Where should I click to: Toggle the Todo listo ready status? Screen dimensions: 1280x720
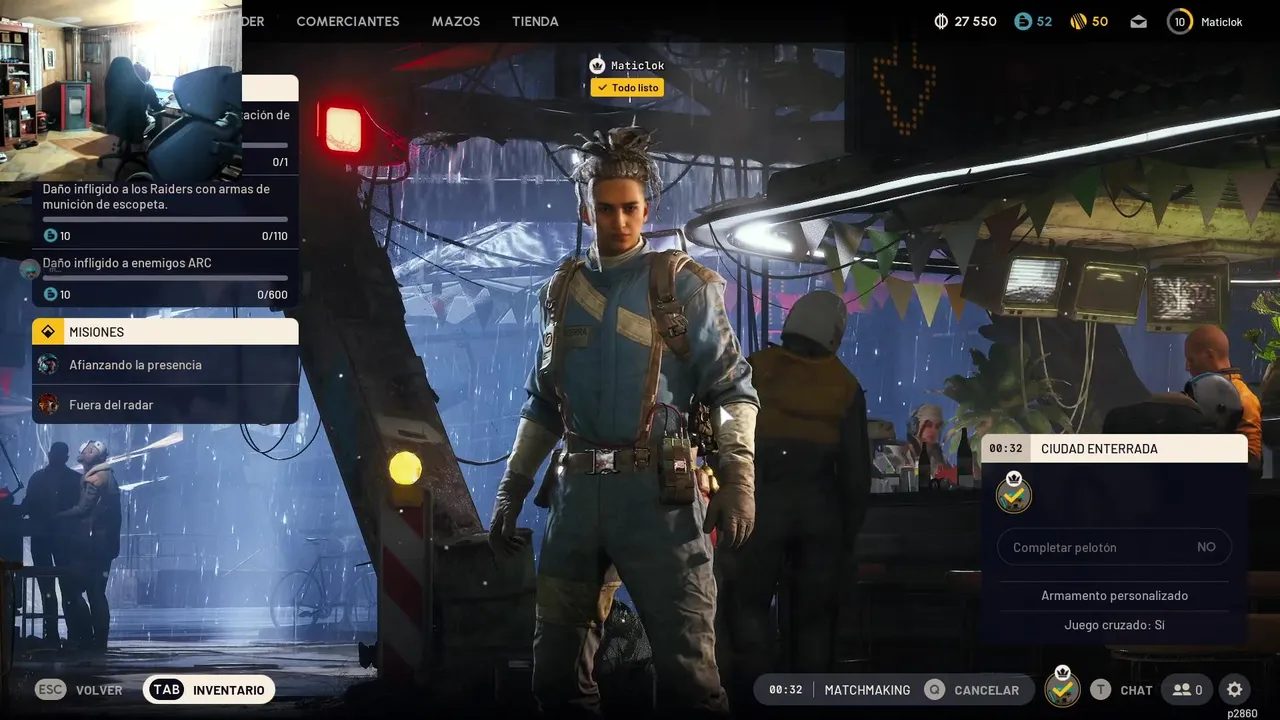pyautogui.click(x=627, y=88)
